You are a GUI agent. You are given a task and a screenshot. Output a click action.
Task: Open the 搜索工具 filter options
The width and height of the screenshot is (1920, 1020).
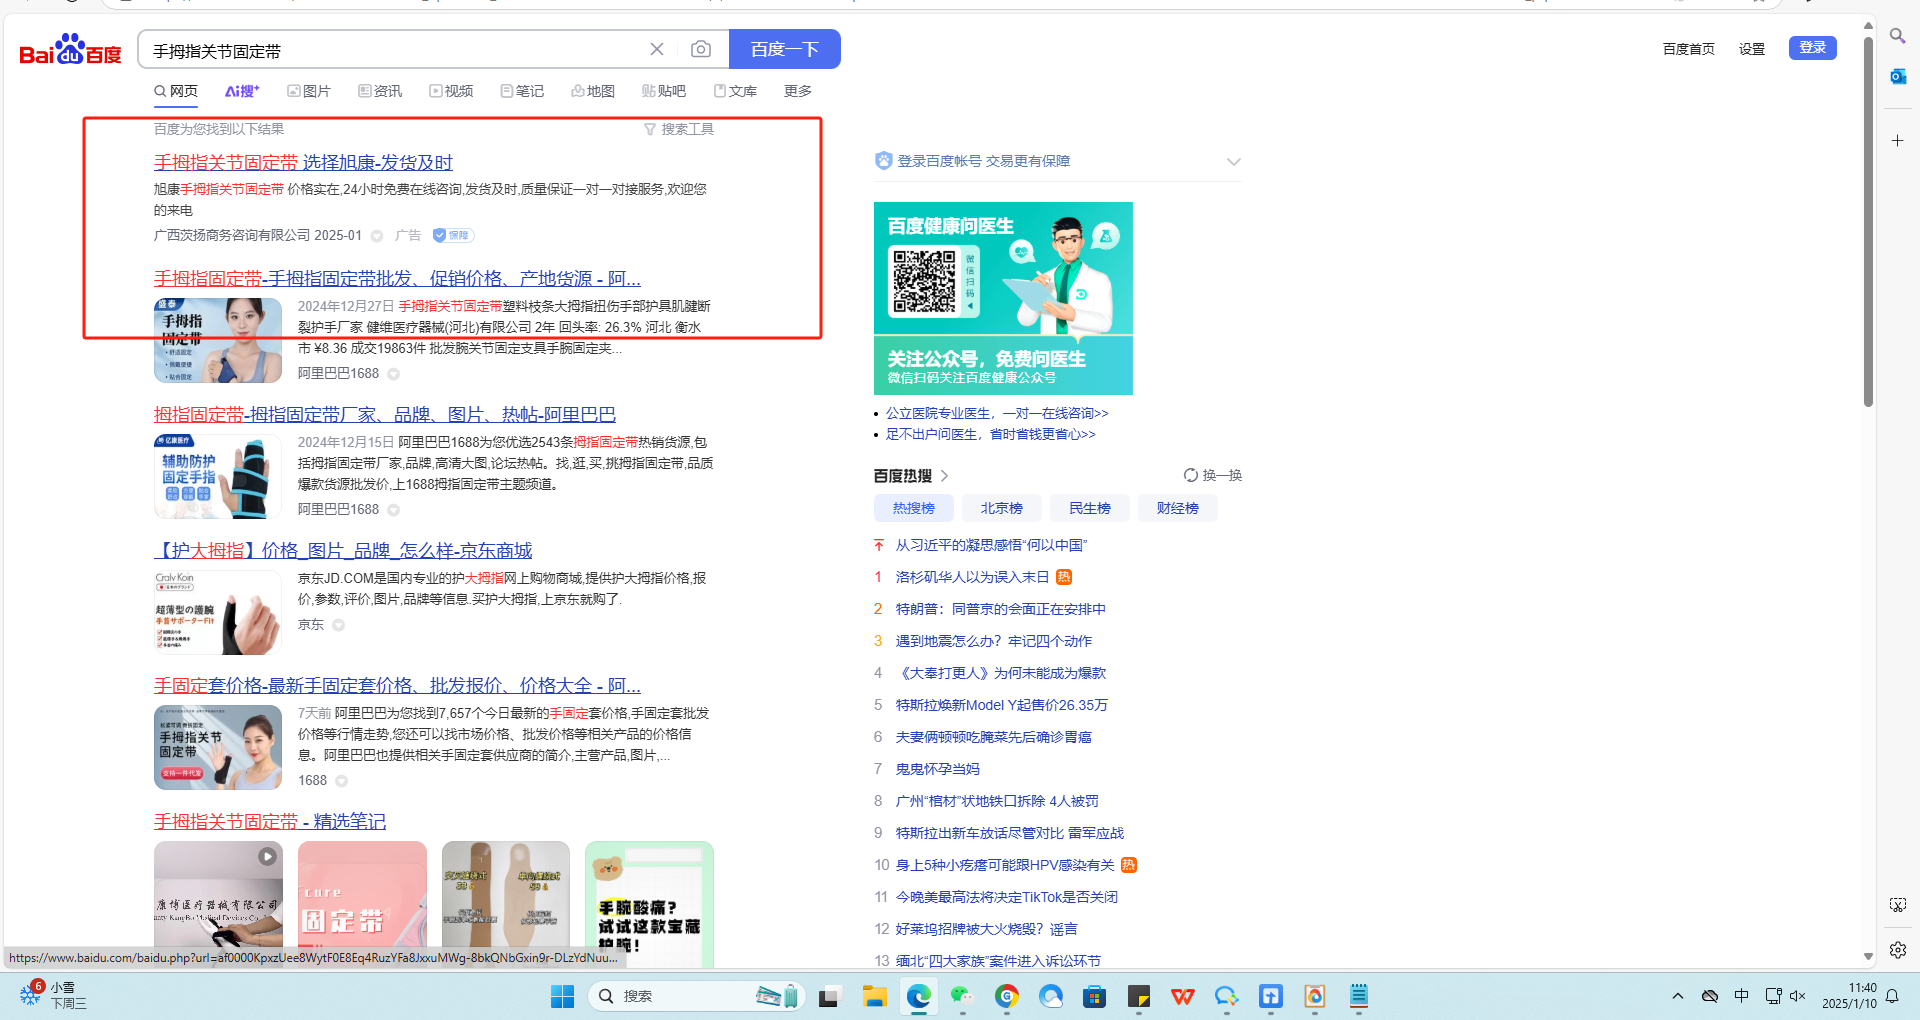coord(679,129)
